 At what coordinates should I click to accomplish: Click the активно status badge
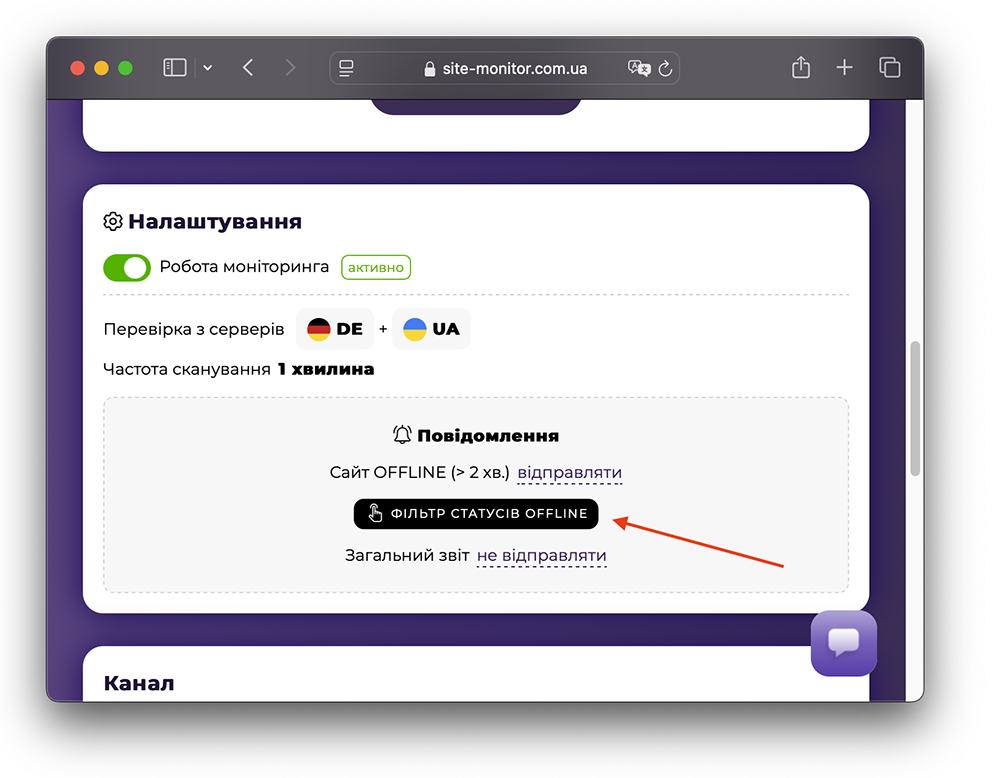tap(376, 267)
